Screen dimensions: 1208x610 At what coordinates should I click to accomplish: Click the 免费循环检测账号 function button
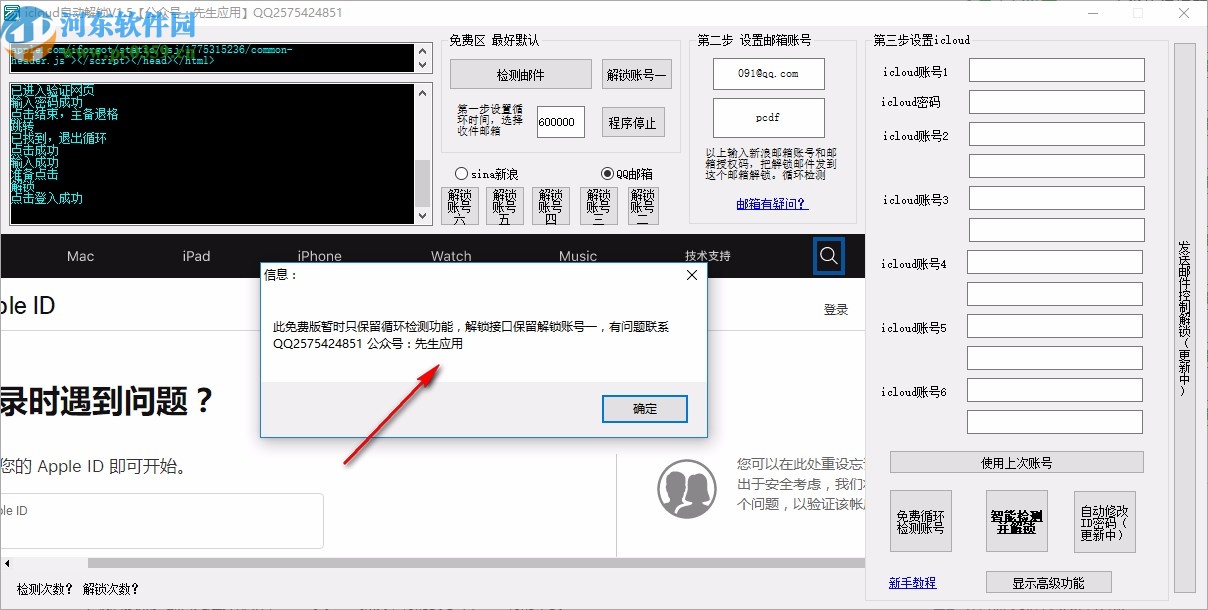919,521
